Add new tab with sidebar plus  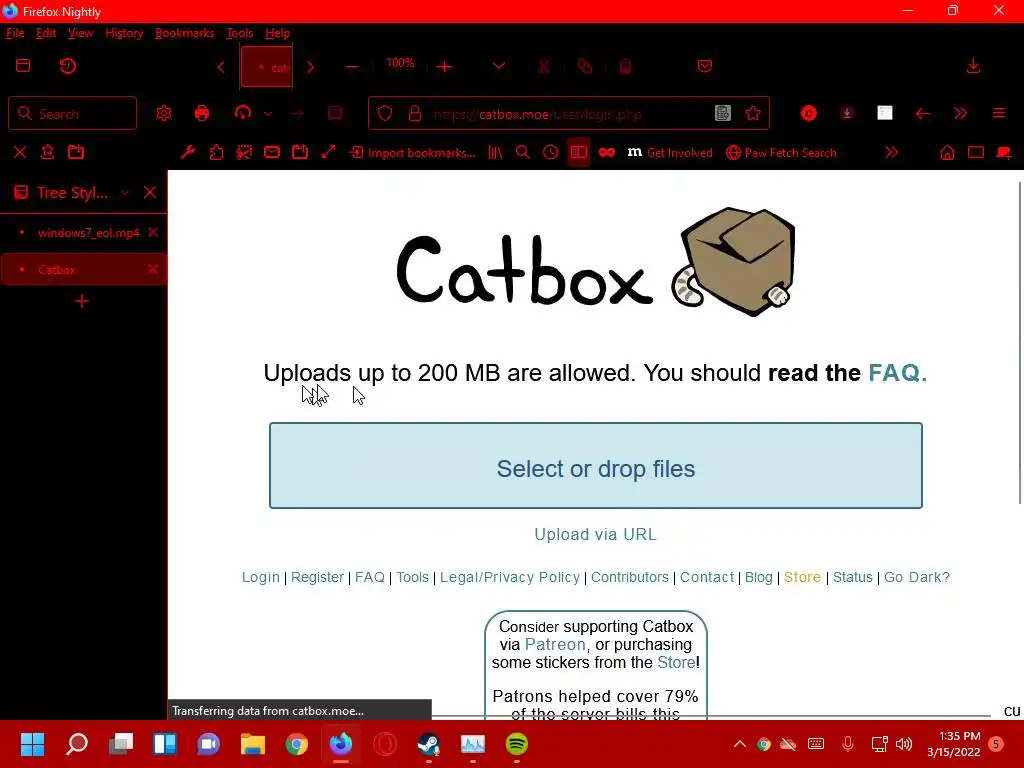coord(82,301)
